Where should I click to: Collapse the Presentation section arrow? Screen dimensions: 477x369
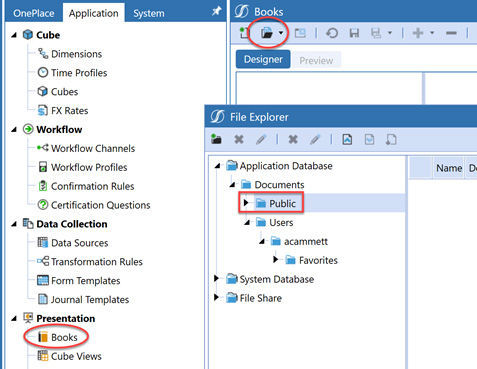14,319
